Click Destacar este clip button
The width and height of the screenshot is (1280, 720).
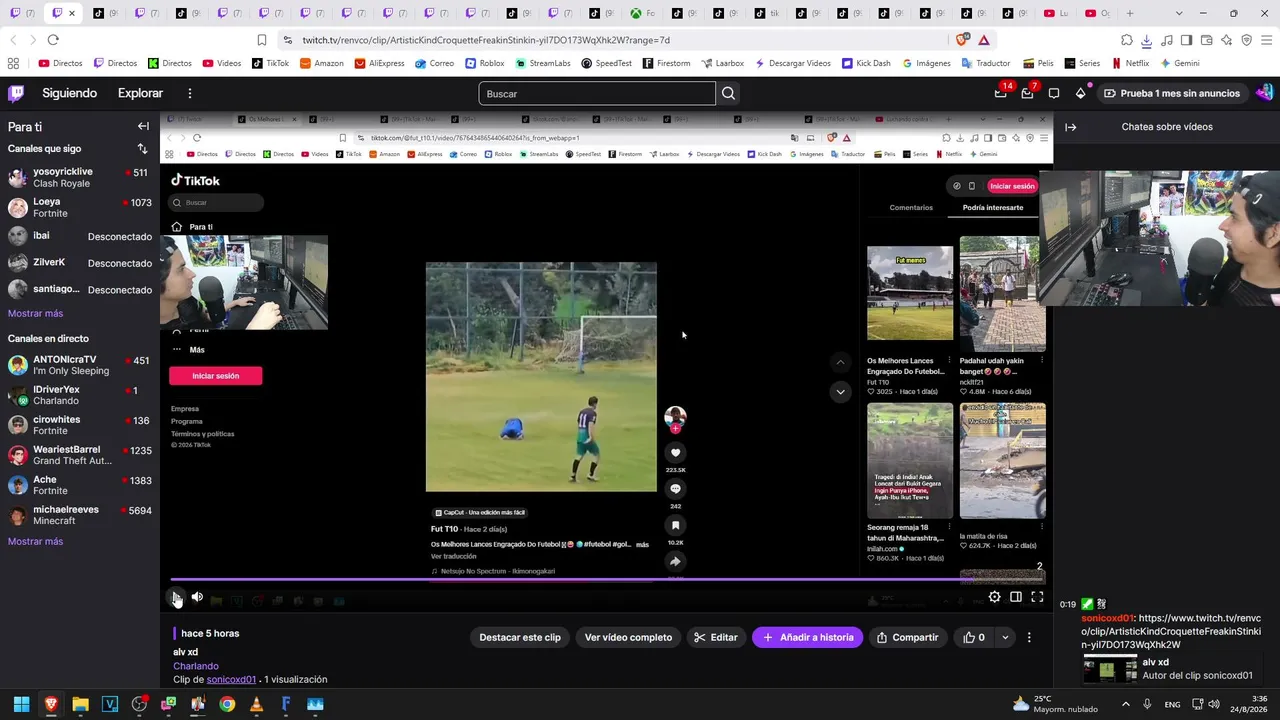pyautogui.click(x=520, y=637)
